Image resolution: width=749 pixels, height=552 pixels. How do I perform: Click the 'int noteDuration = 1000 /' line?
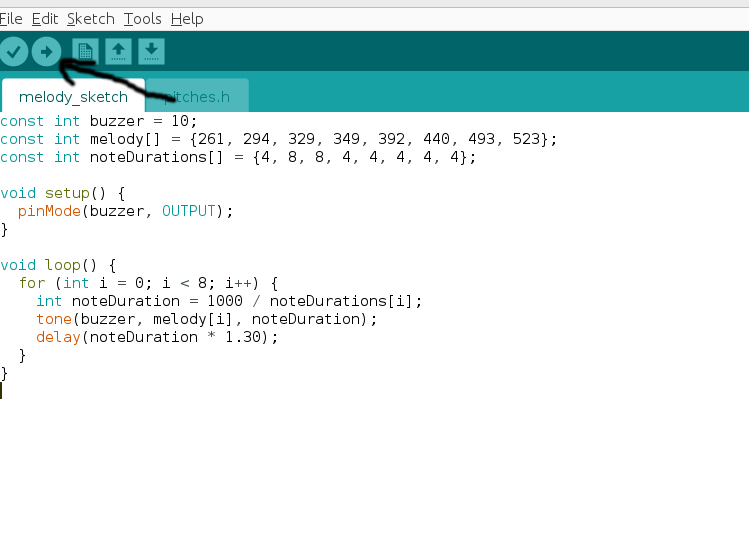click(x=229, y=301)
